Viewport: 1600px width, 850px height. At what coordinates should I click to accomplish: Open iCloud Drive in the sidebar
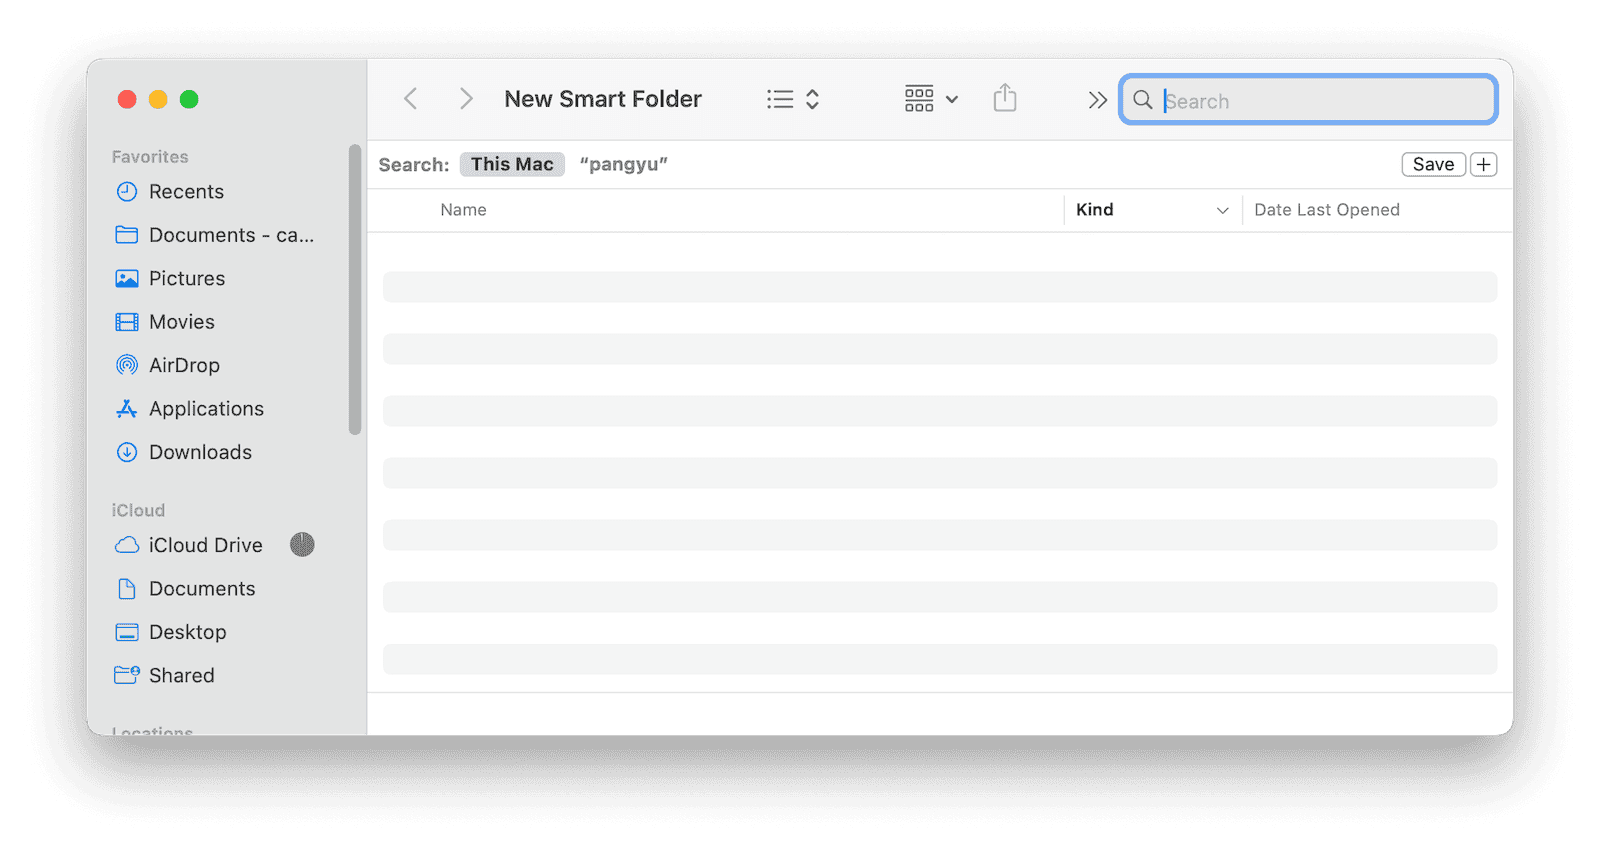(x=205, y=546)
